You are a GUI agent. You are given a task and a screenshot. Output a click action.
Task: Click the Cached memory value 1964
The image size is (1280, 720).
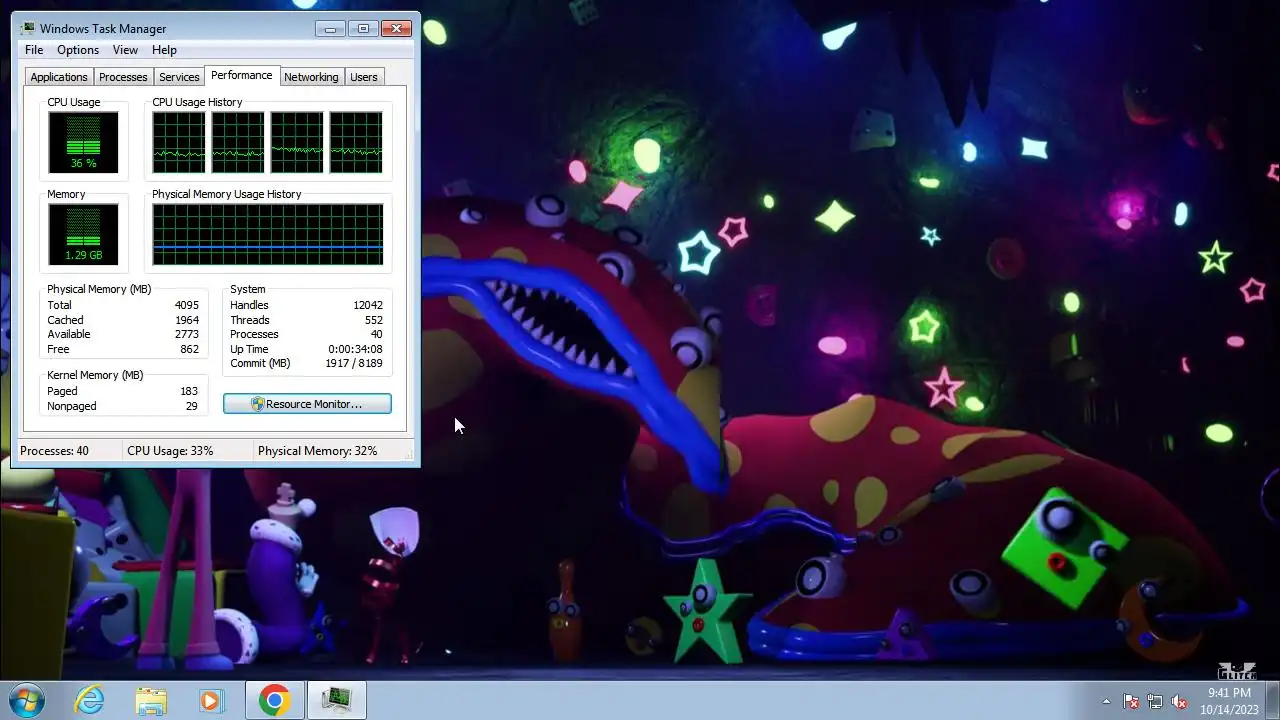click(187, 320)
